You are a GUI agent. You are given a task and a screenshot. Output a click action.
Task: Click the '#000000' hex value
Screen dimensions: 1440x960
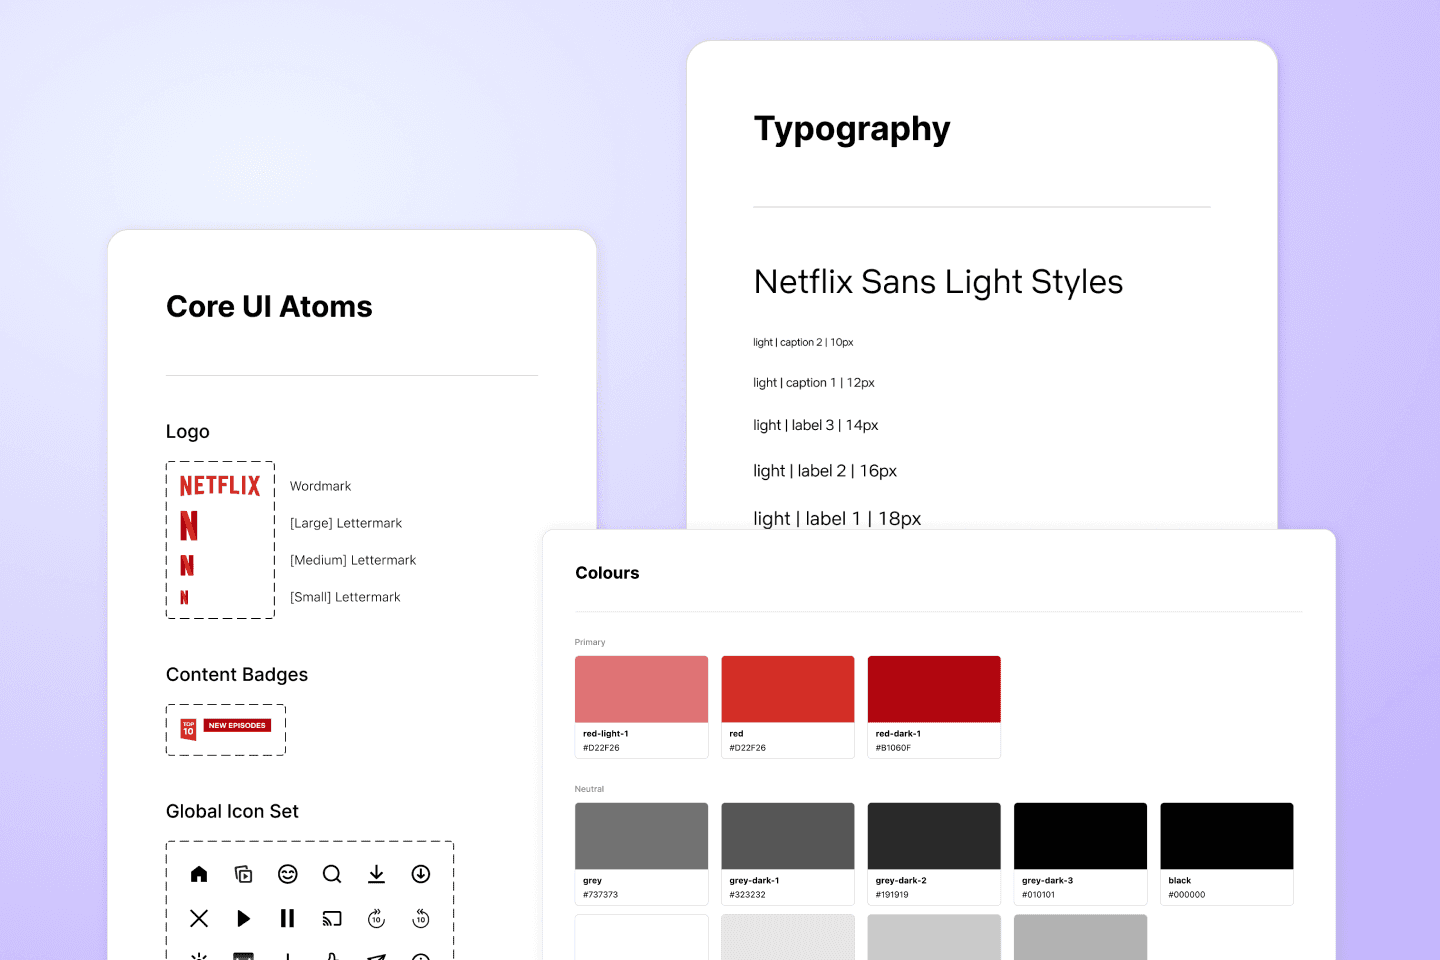click(1187, 895)
